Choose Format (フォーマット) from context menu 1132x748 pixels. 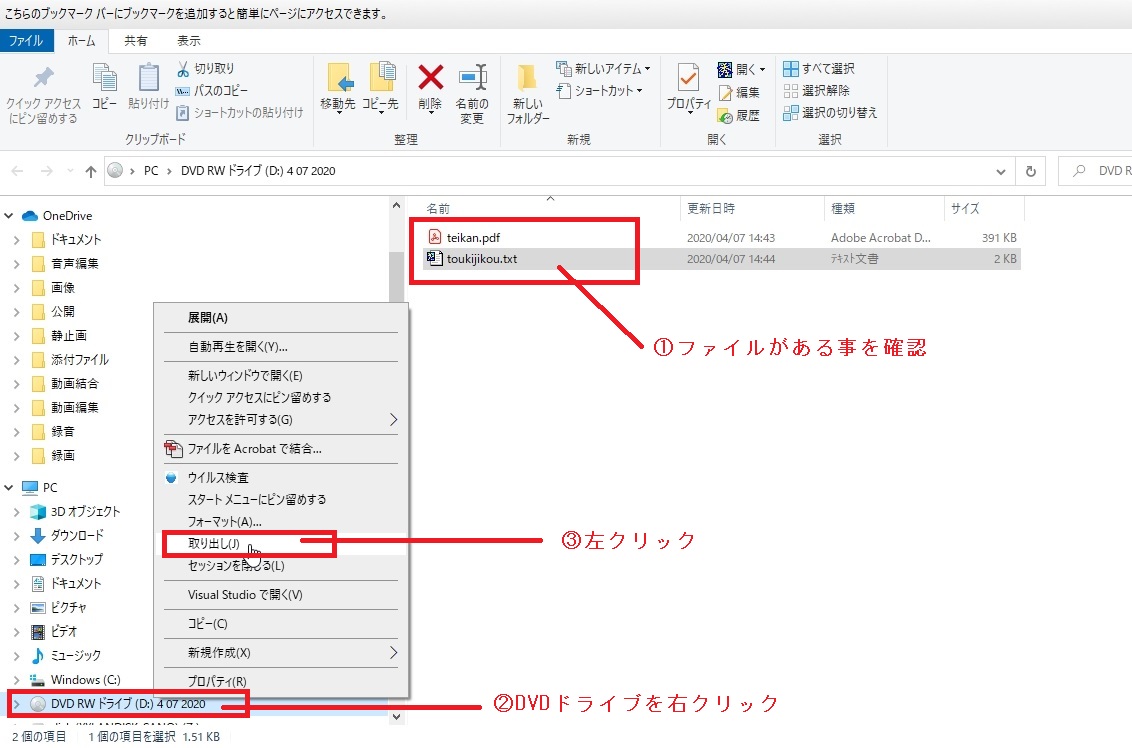pyautogui.click(x=225, y=521)
